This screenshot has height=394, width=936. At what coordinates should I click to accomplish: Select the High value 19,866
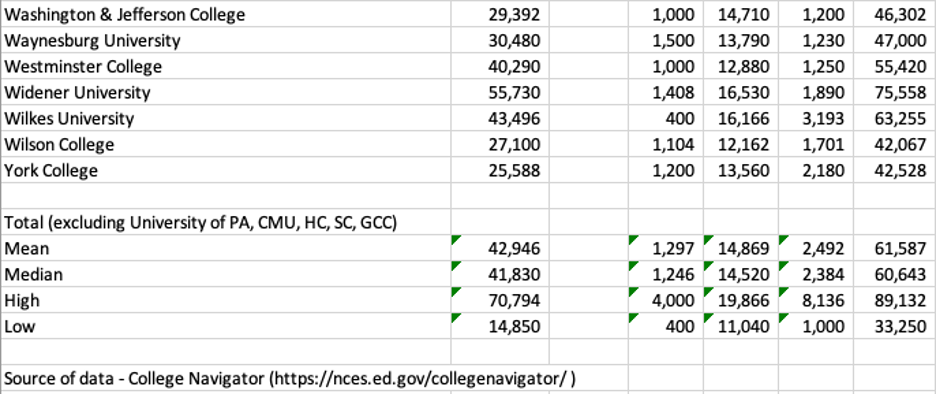(x=741, y=300)
